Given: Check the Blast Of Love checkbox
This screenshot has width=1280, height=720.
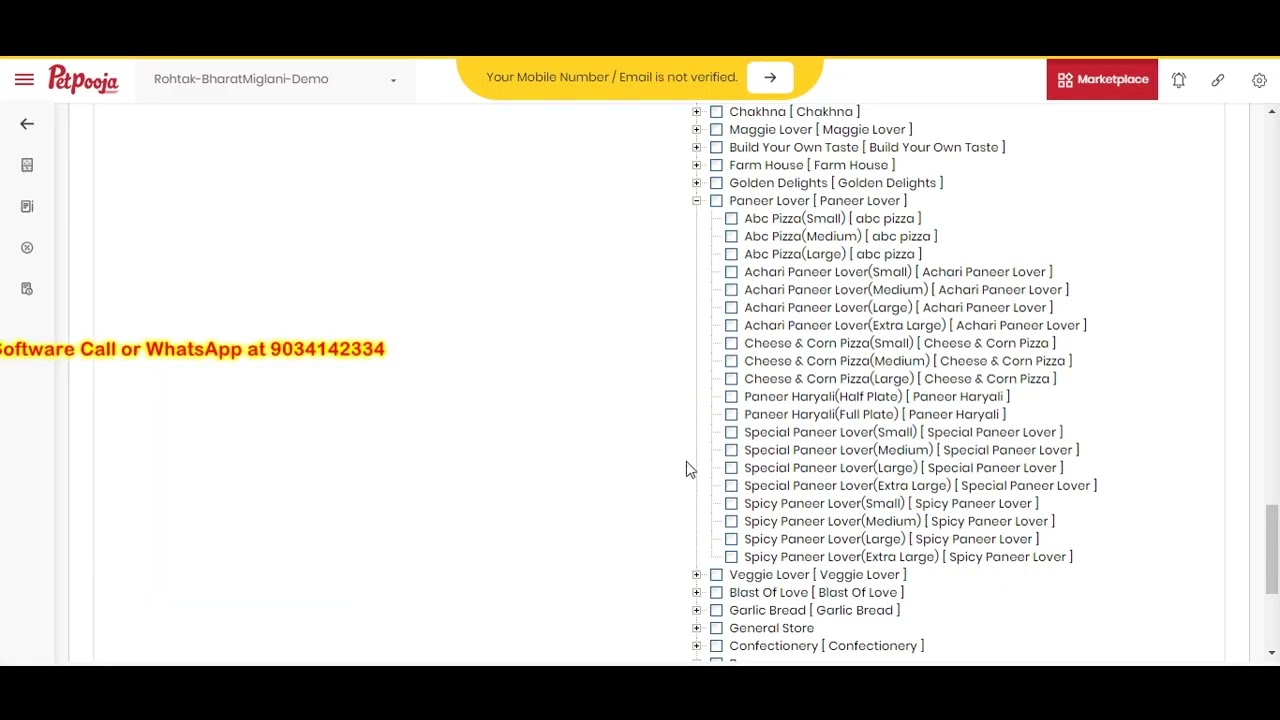Looking at the screenshot, I should tap(716, 593).
